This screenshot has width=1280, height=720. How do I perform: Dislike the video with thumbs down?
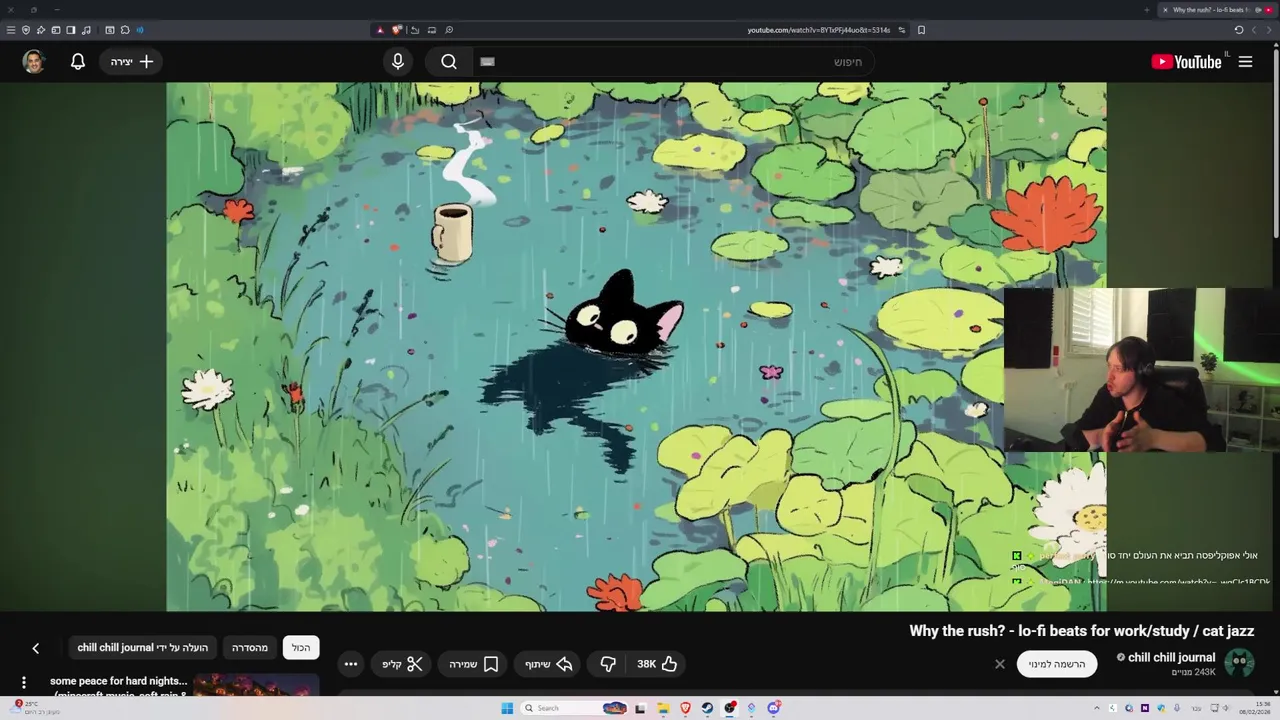click(608, 664)
